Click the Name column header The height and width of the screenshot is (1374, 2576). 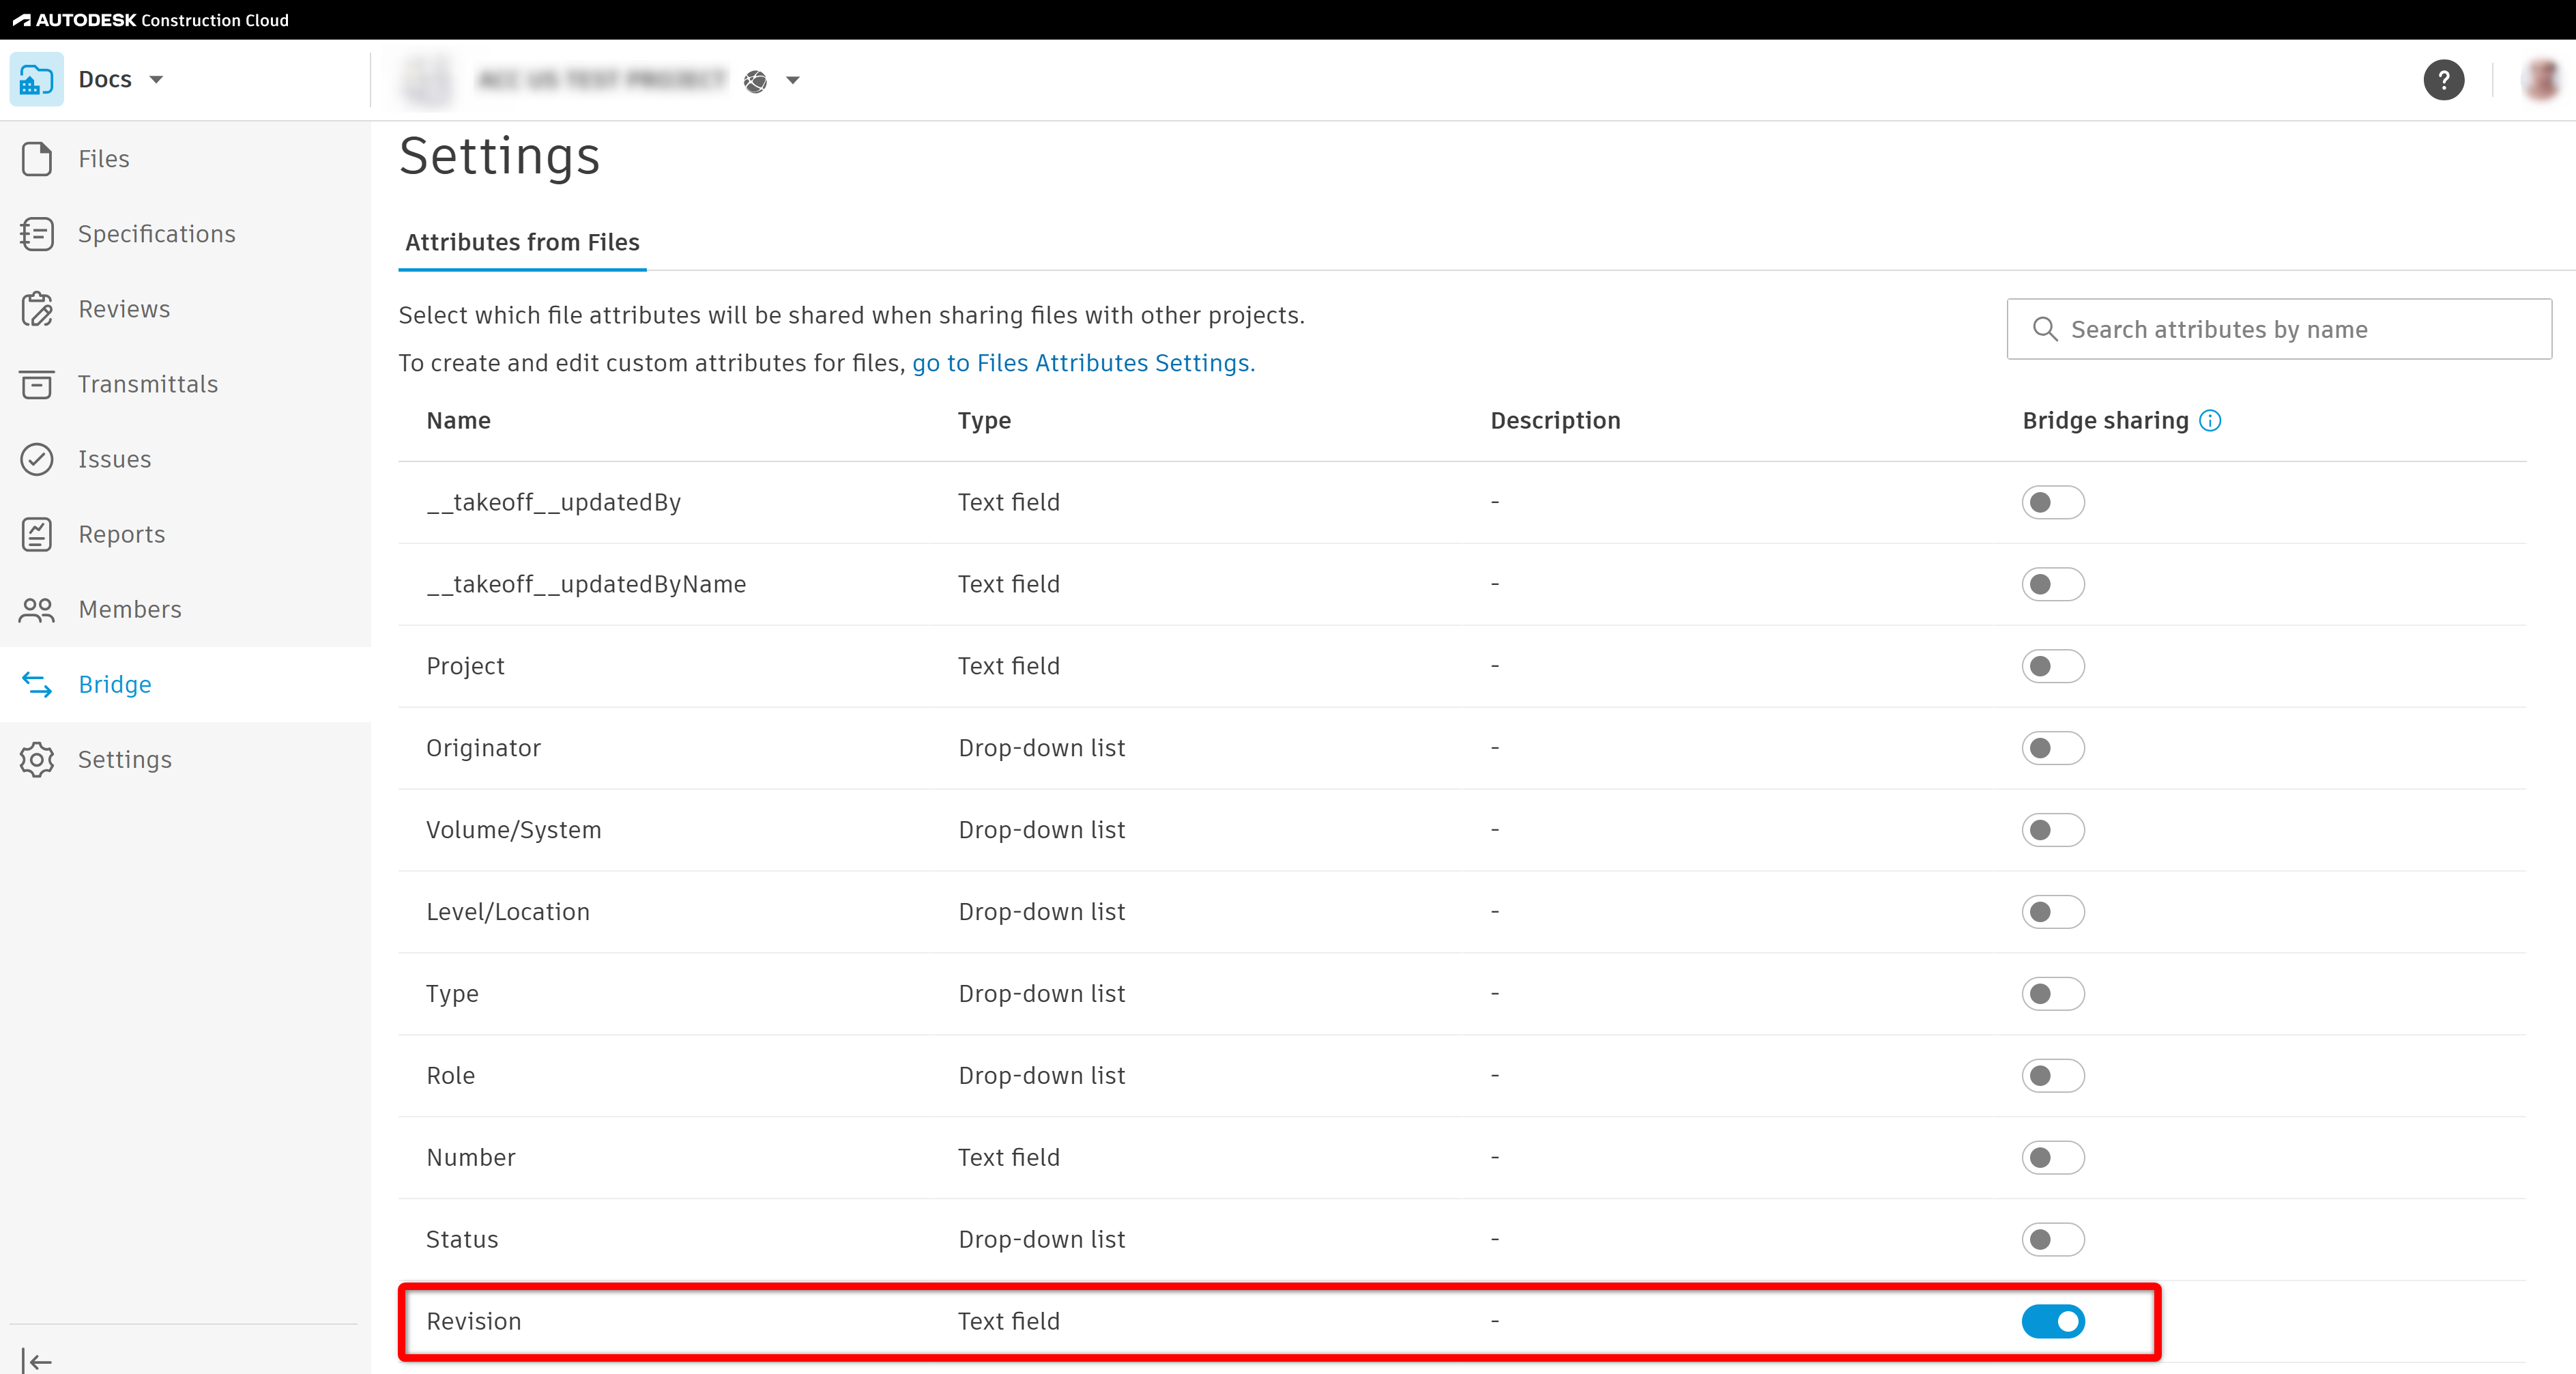coord(458,421)
